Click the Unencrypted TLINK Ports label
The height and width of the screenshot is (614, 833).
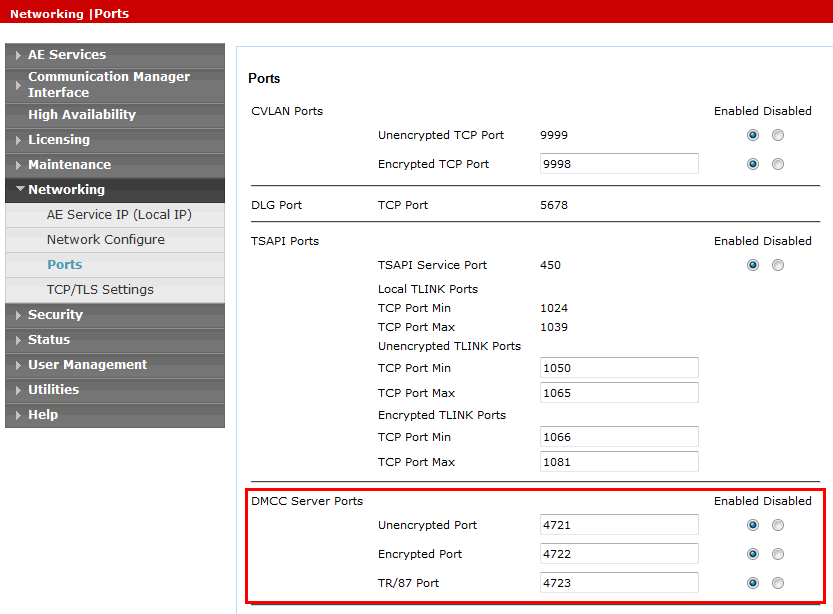pos(449,346)
